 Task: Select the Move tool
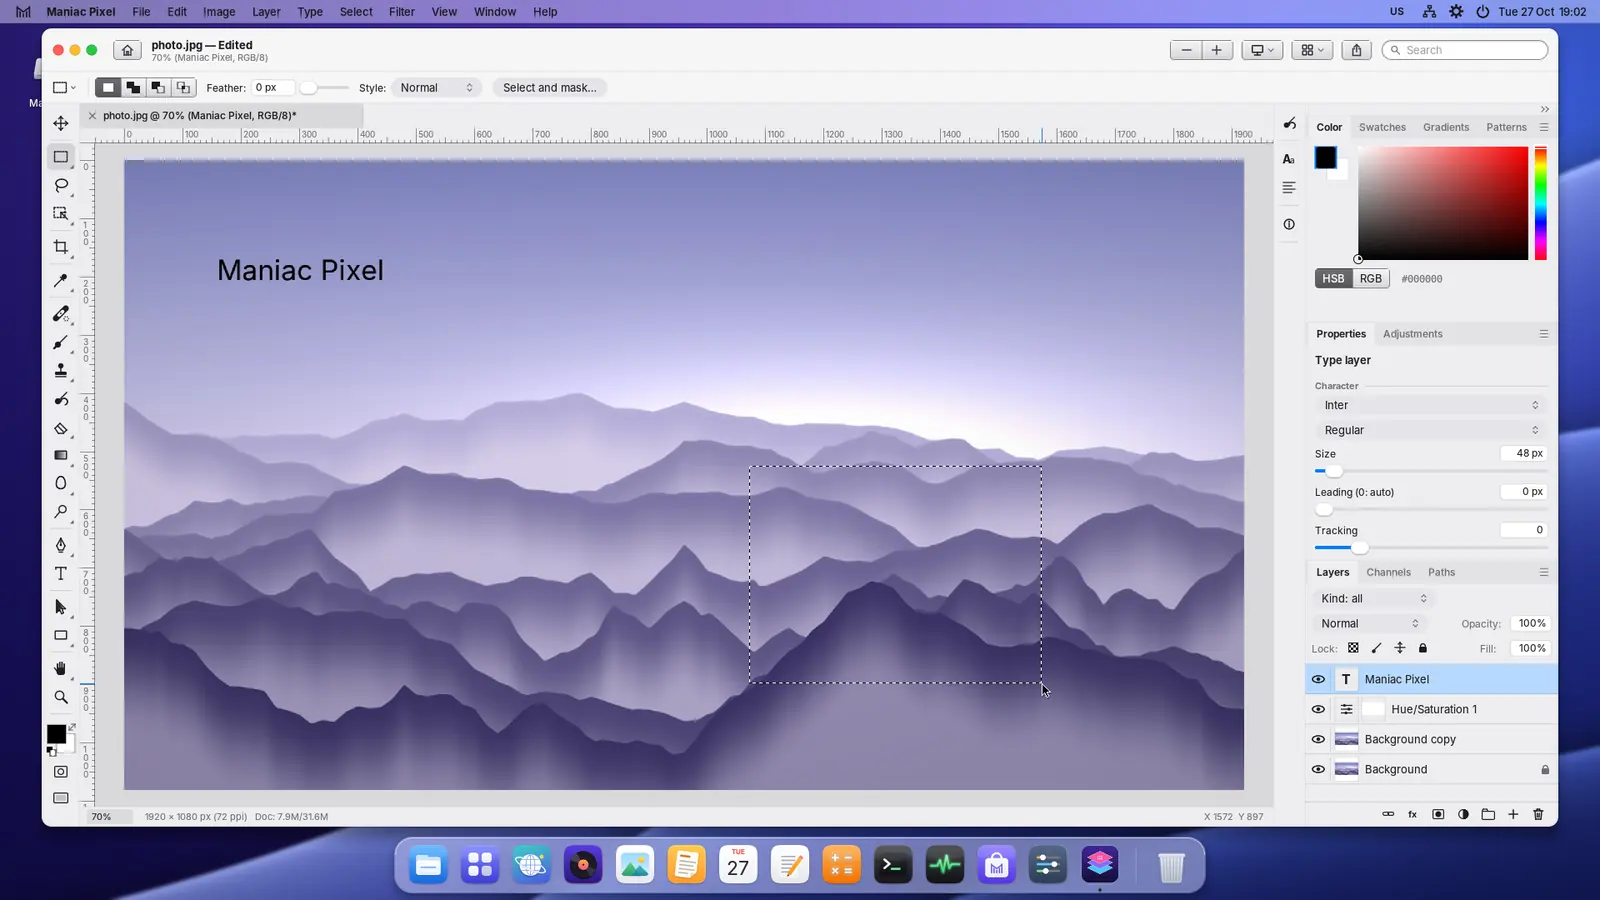click(61, 123)
